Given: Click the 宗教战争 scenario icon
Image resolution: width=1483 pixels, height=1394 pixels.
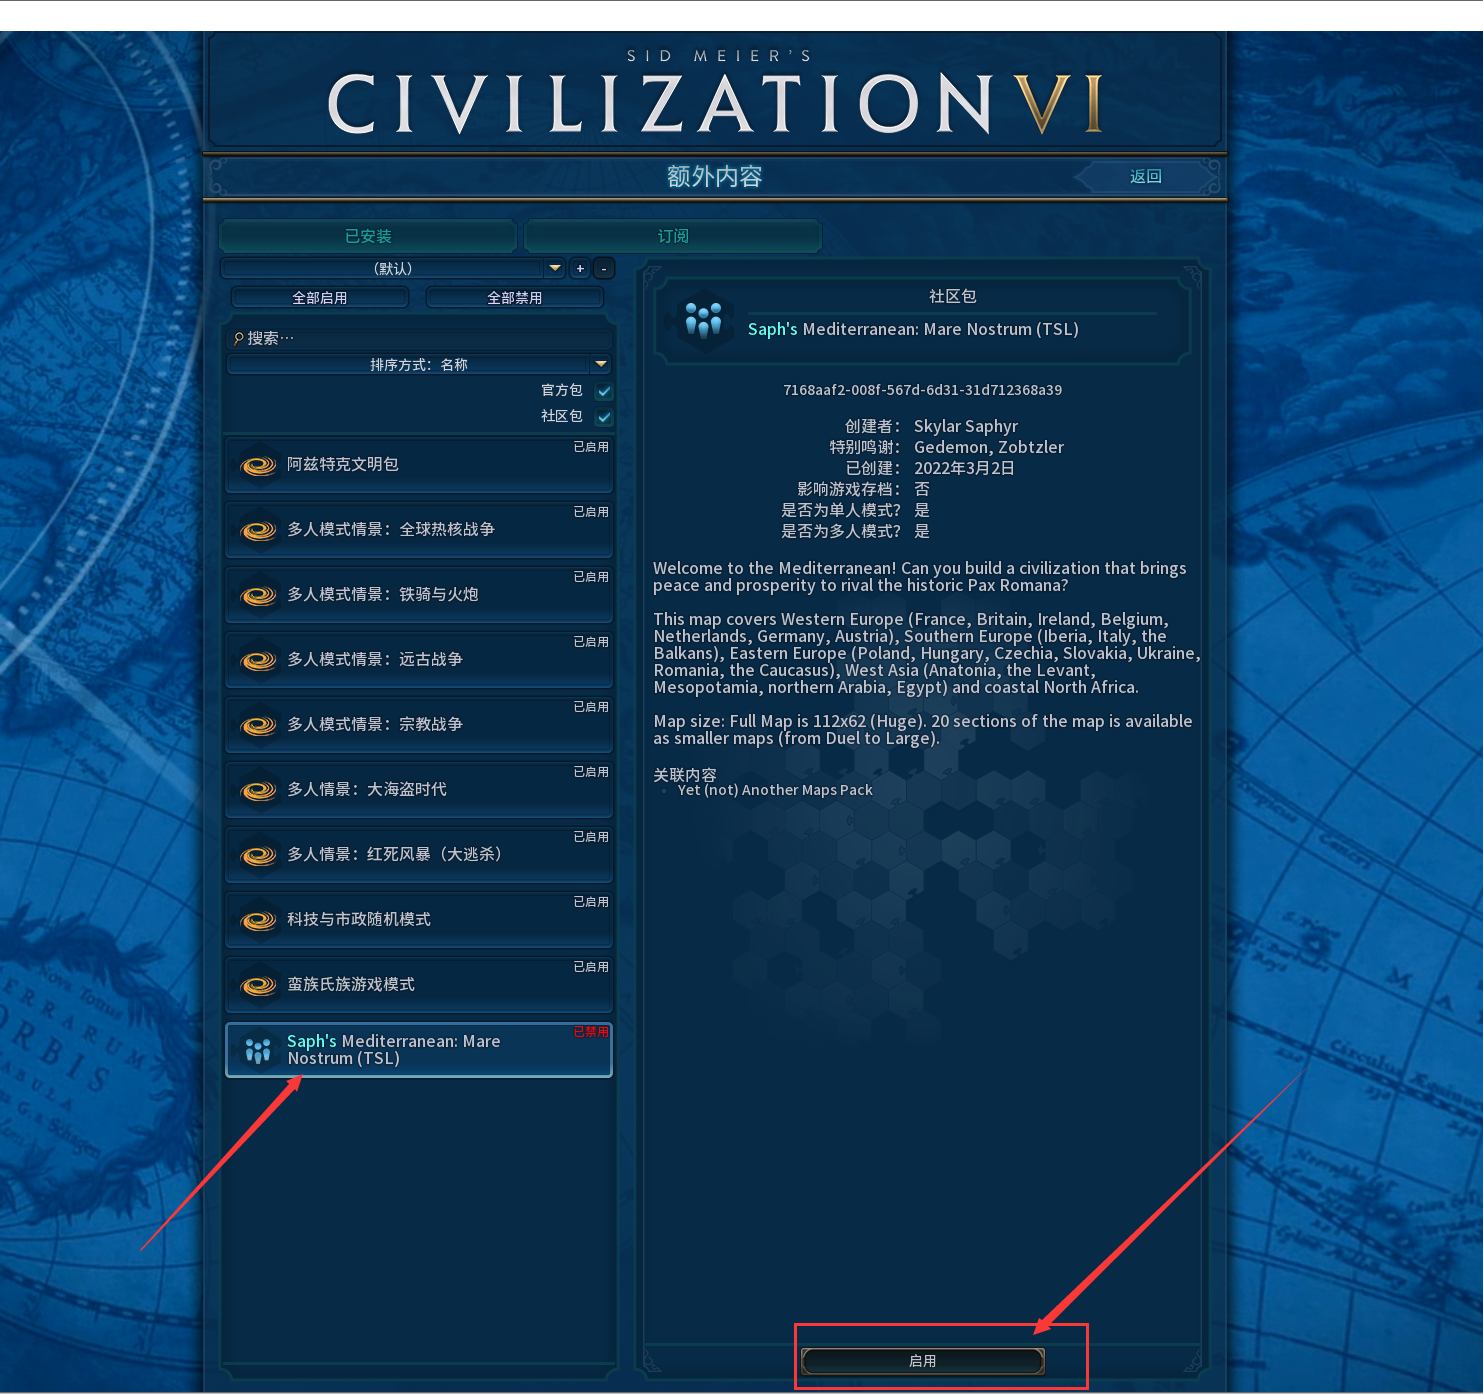Looking at the screenshot, I should (259, 725).
